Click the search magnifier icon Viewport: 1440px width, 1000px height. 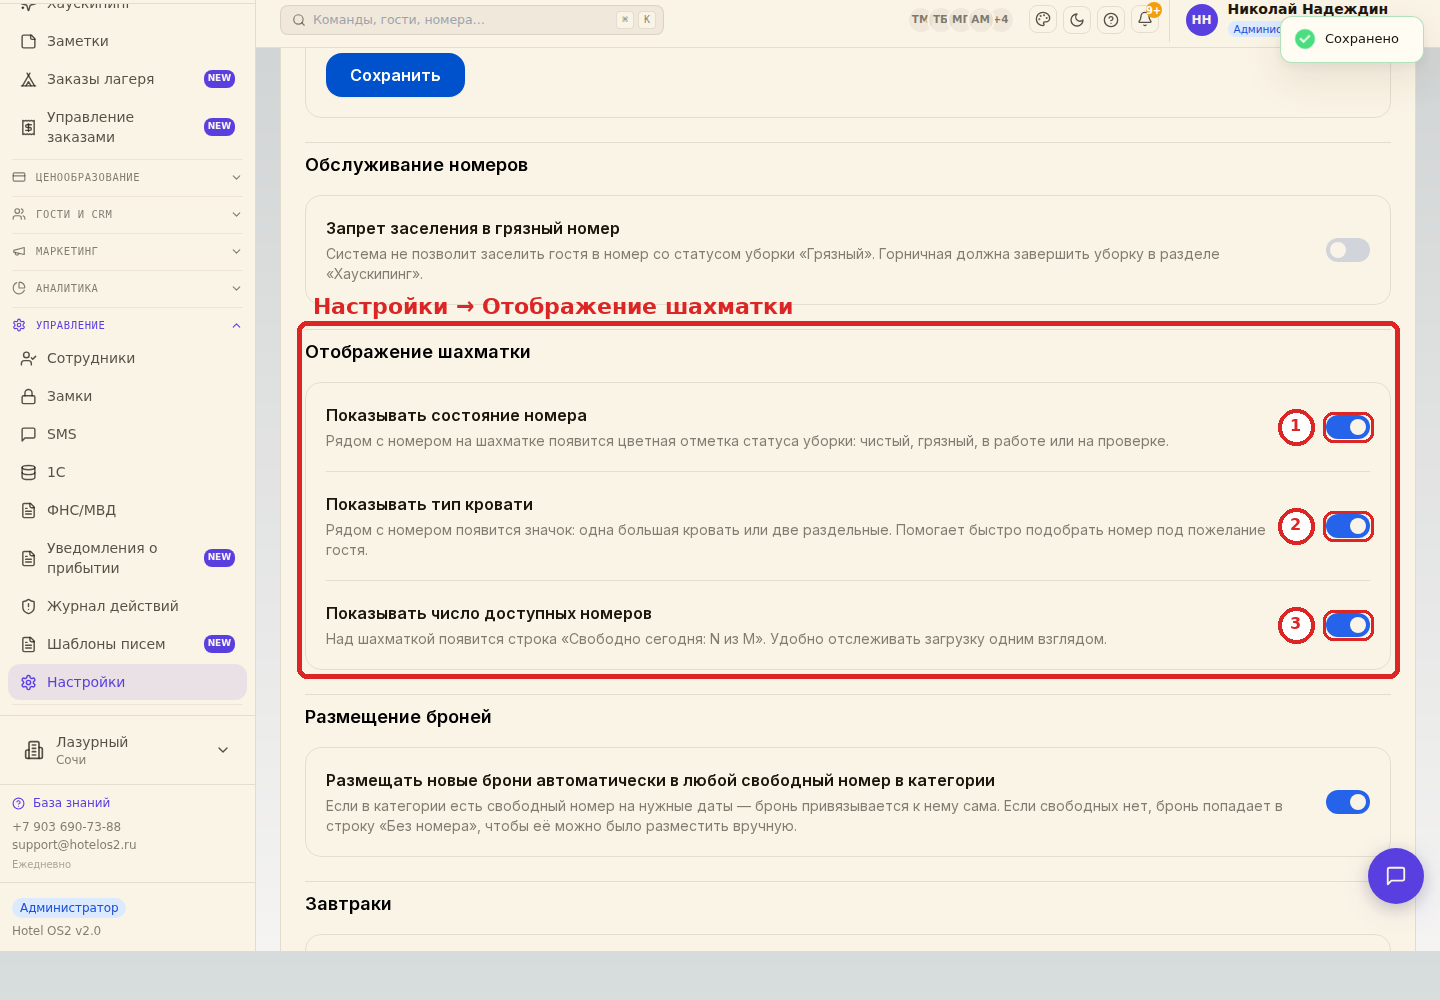point(299,20)
